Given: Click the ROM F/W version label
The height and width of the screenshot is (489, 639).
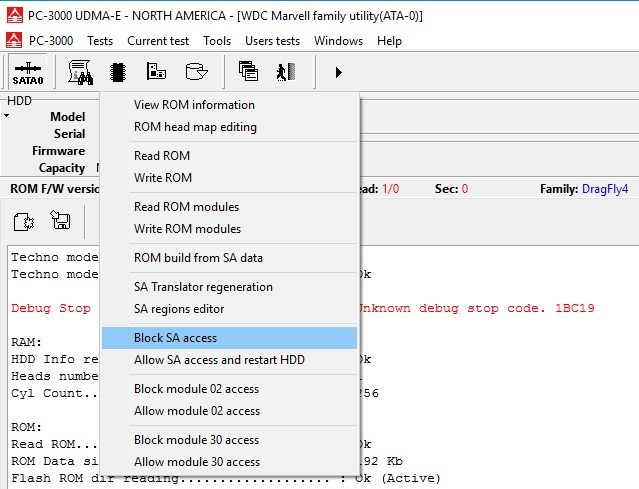Looking at the screenshot, I should tap(55, 189).
